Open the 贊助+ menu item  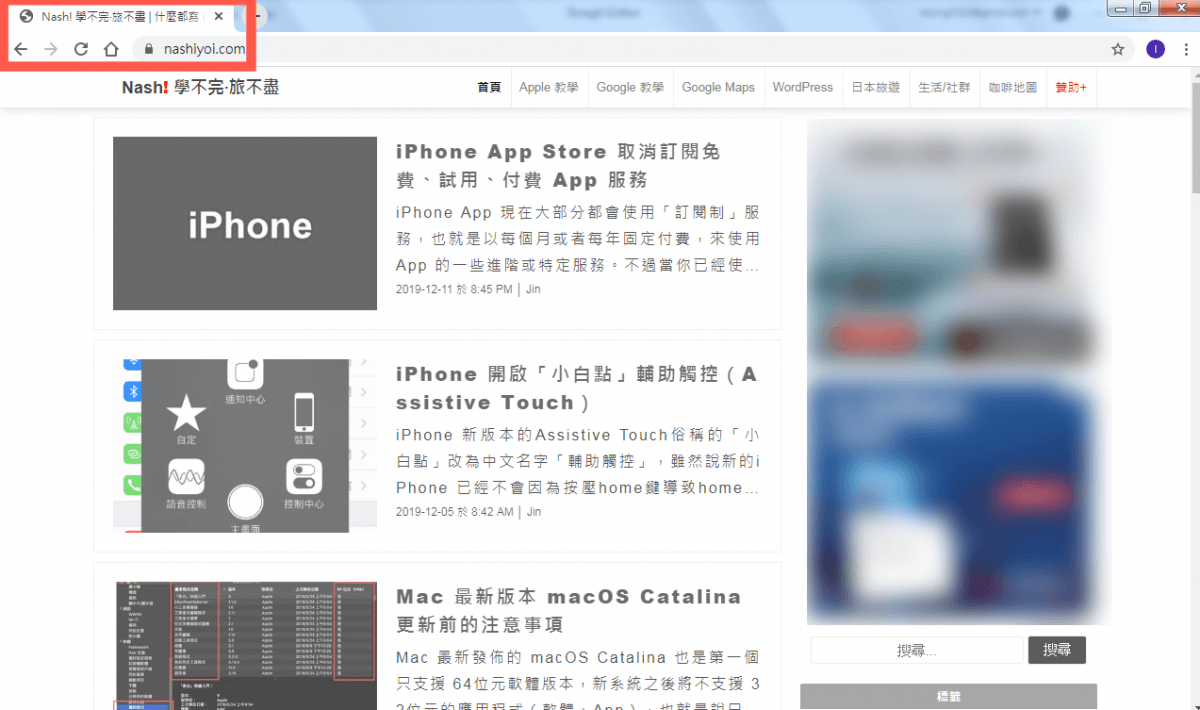coord(1071,87)
